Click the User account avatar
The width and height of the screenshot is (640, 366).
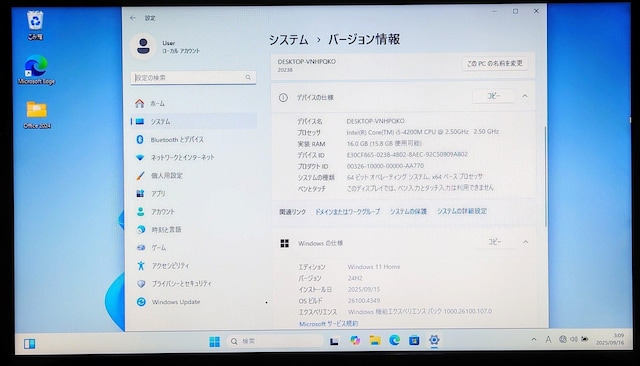[143, 46]
